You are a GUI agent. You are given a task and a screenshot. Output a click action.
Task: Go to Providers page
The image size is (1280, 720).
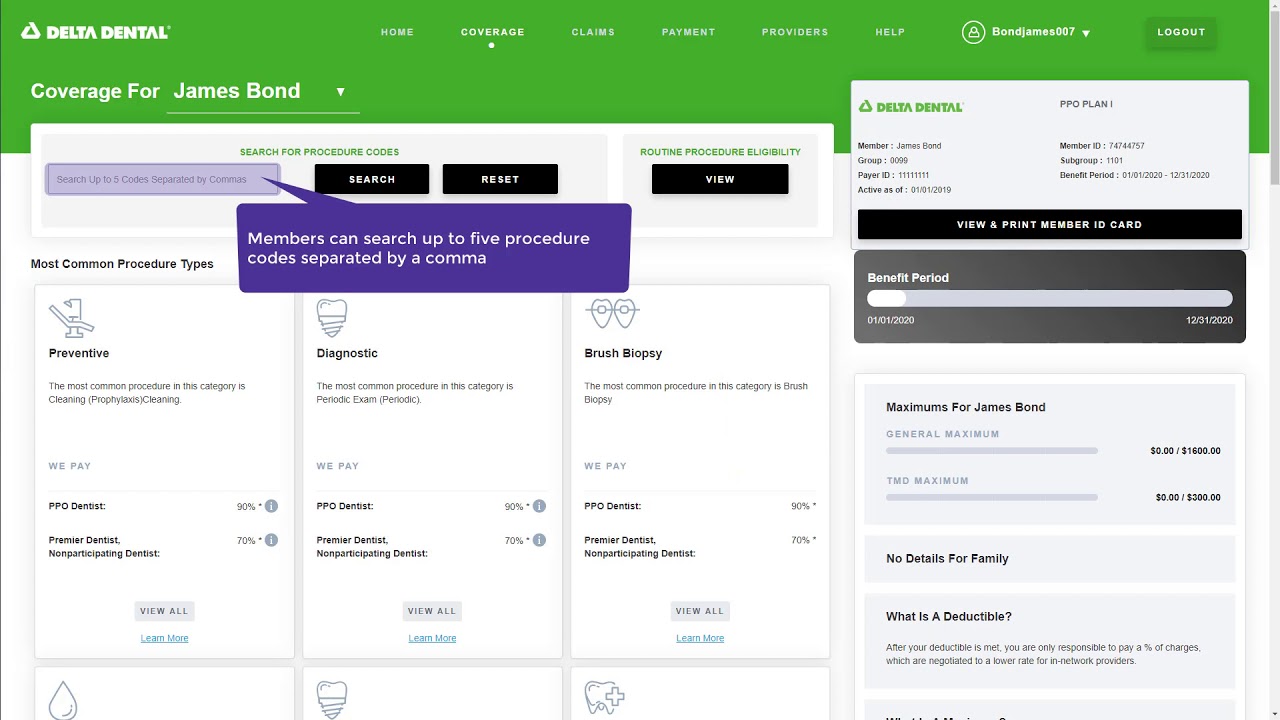(795, 32)
